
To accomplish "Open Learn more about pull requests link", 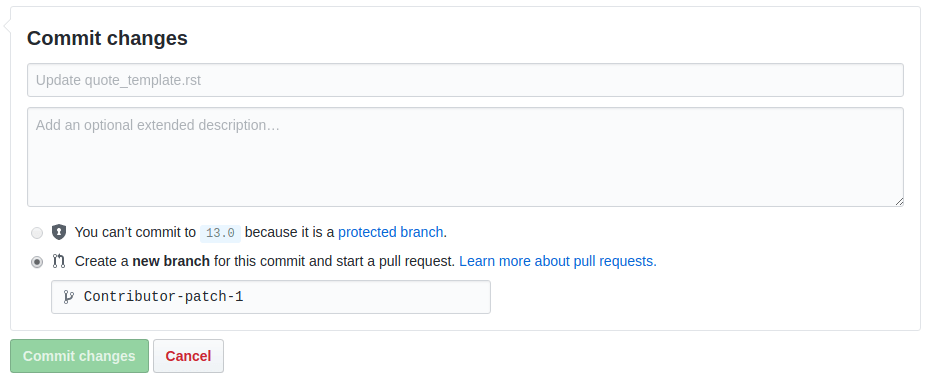I will (558, 261).
